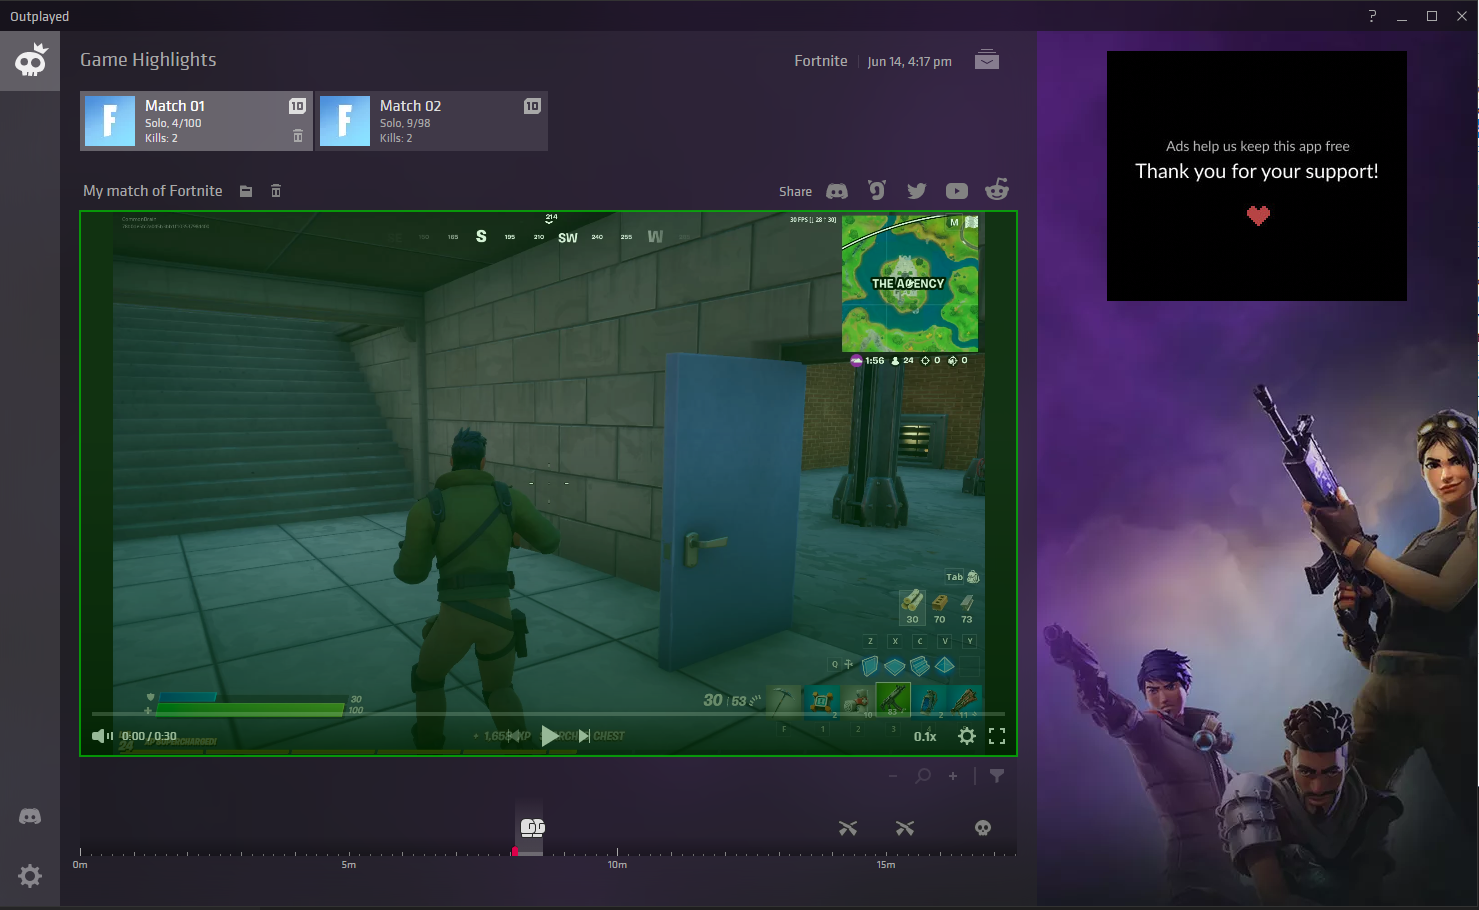Share clip to YouTube
Viewport: 1479px width, 910px height.
pyautogui.click(x=957, y=191)
